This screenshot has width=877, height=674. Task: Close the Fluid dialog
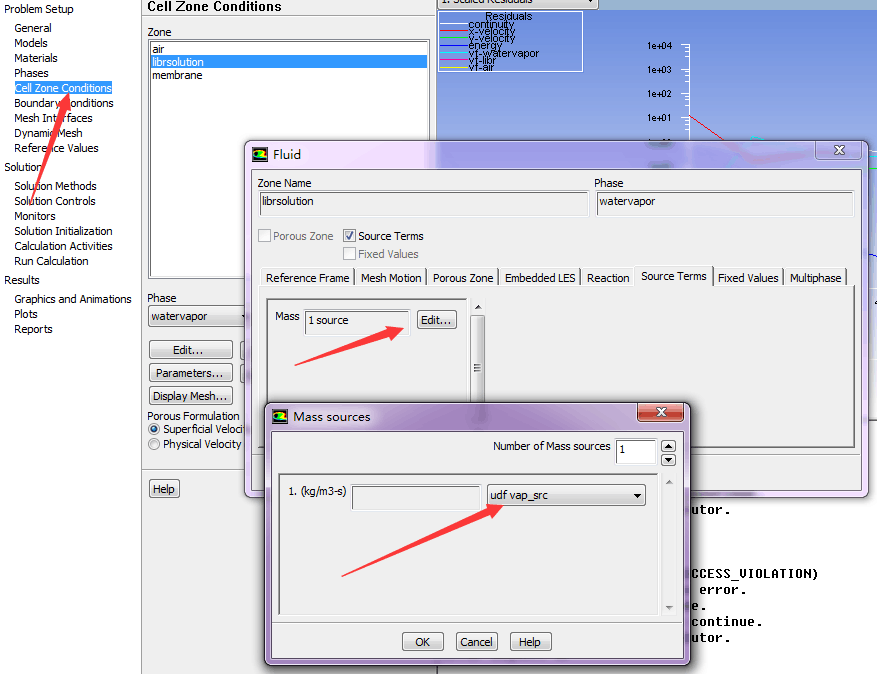(x=838, y=150)
